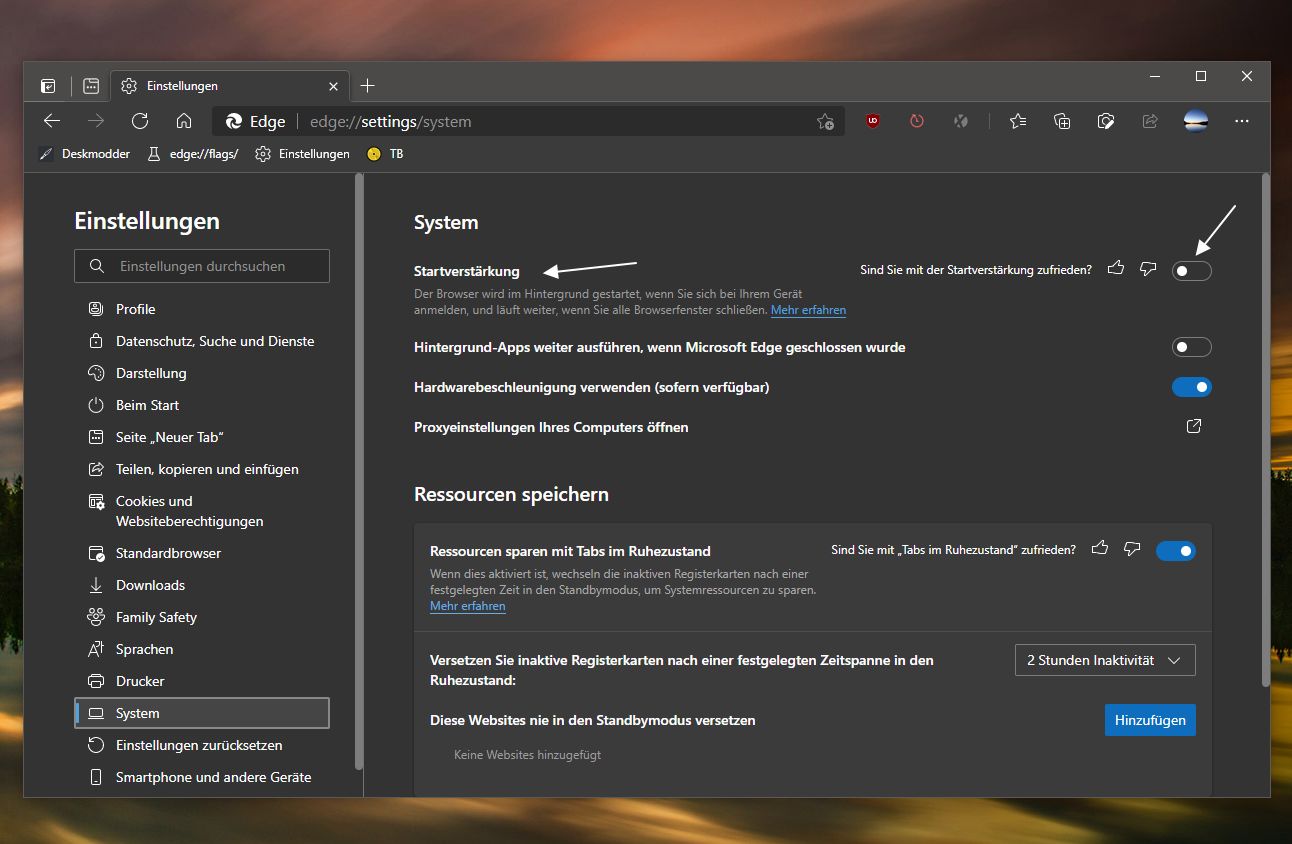Open Drucker settings section

[x=202, y=681]
